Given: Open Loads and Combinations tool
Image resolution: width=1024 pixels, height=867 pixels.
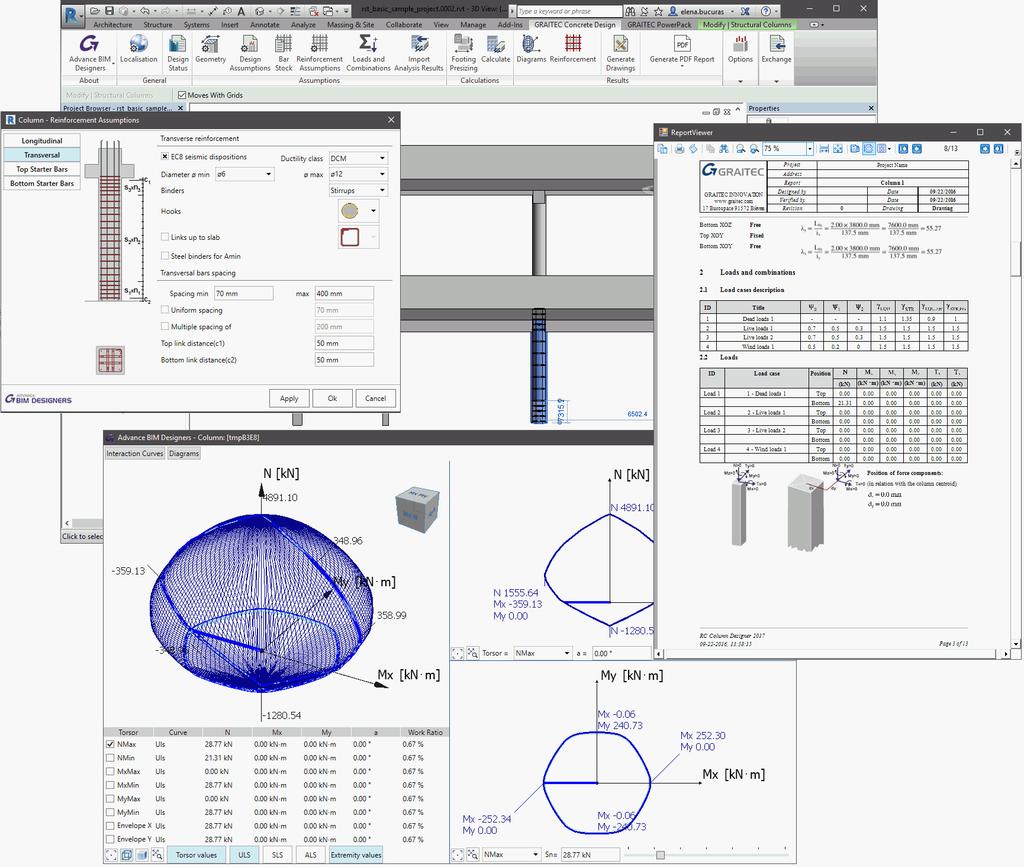Looking at the screenshot, I should (368, 52).
